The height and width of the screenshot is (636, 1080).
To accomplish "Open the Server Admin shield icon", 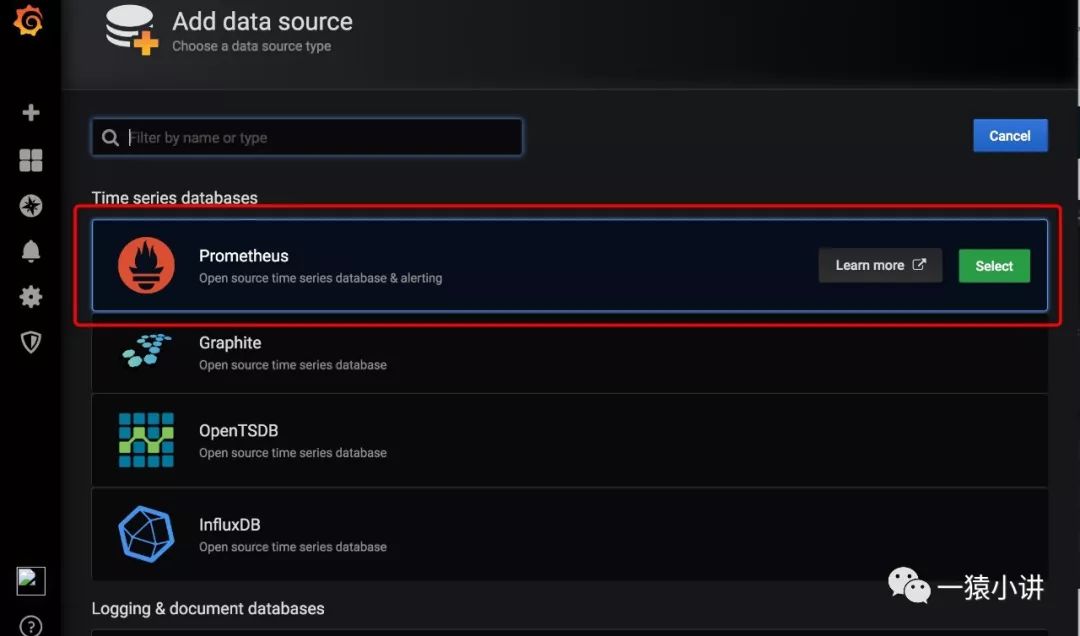I will 30,342.
